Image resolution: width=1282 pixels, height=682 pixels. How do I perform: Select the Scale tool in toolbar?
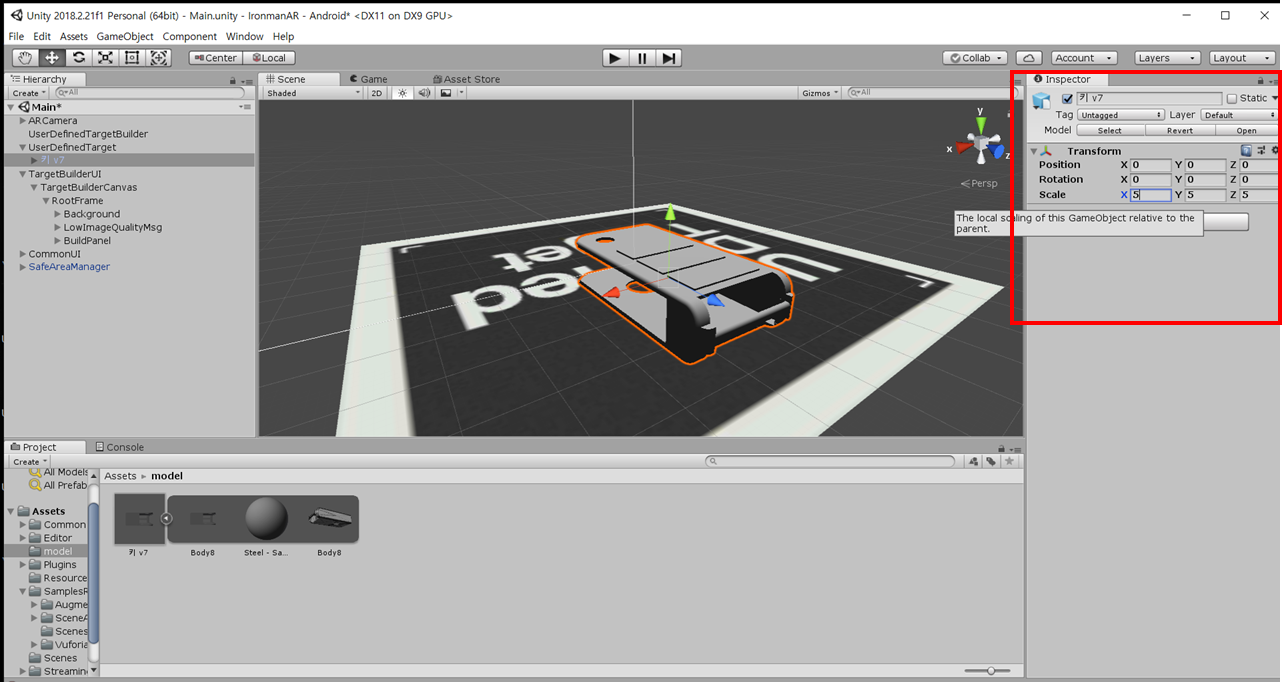tap(105, 58)
